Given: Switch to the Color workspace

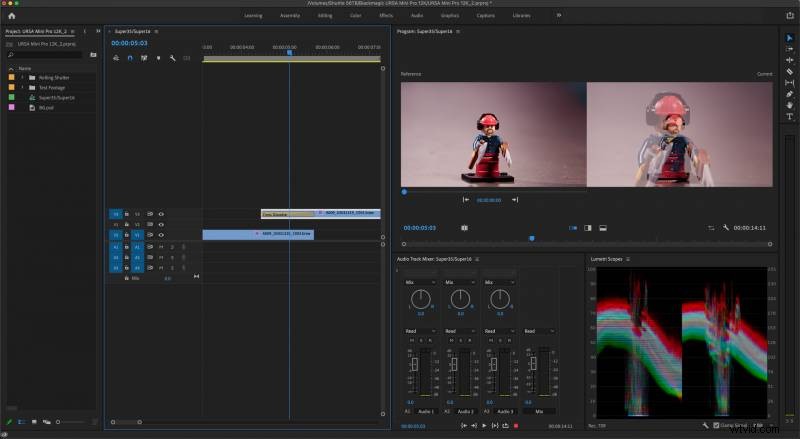Looking at the screenshot, I should (356, 15).
